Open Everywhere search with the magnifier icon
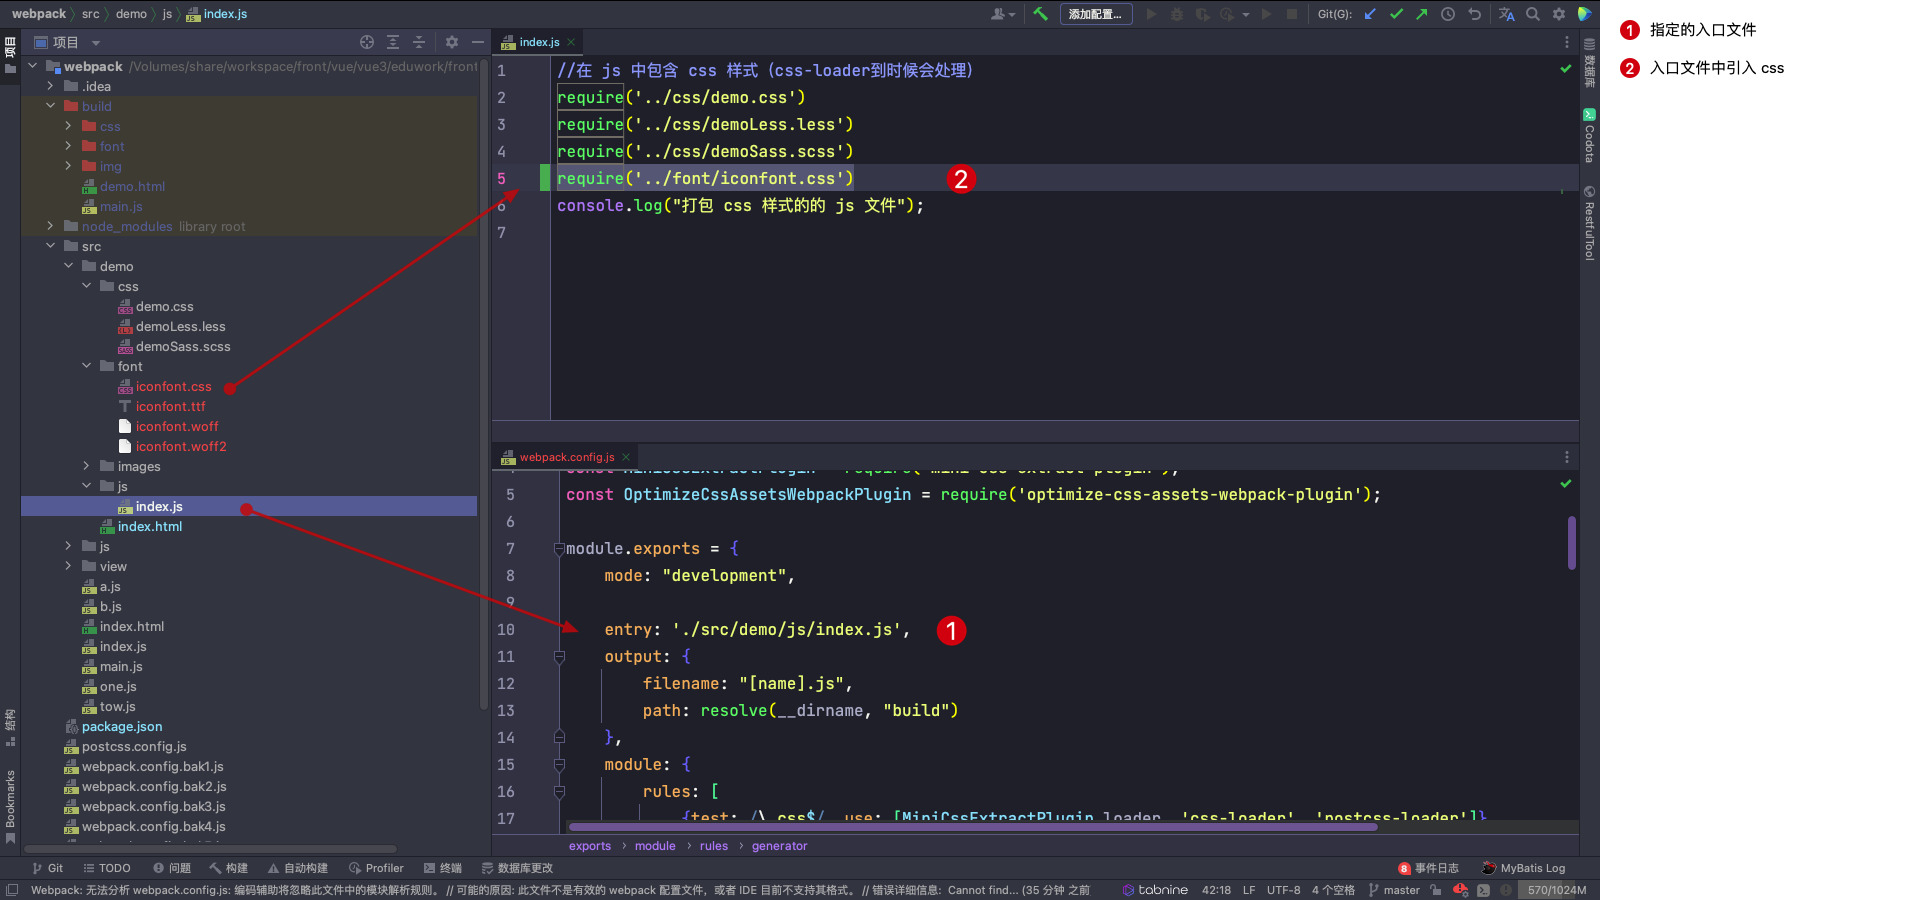 (x=1533, y=14)
